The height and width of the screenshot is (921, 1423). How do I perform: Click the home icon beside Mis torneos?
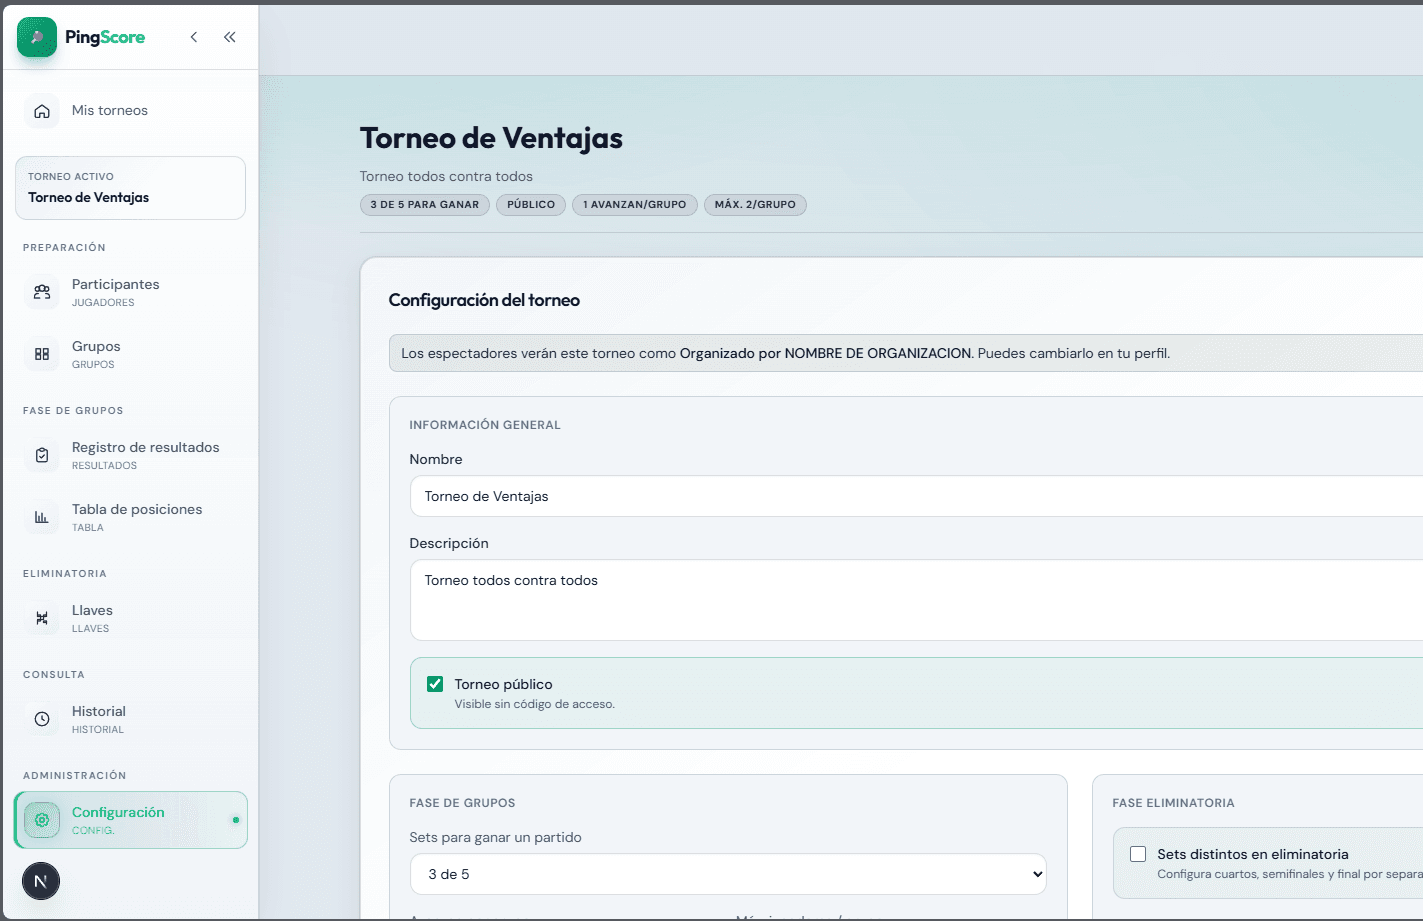coord(42,111)
